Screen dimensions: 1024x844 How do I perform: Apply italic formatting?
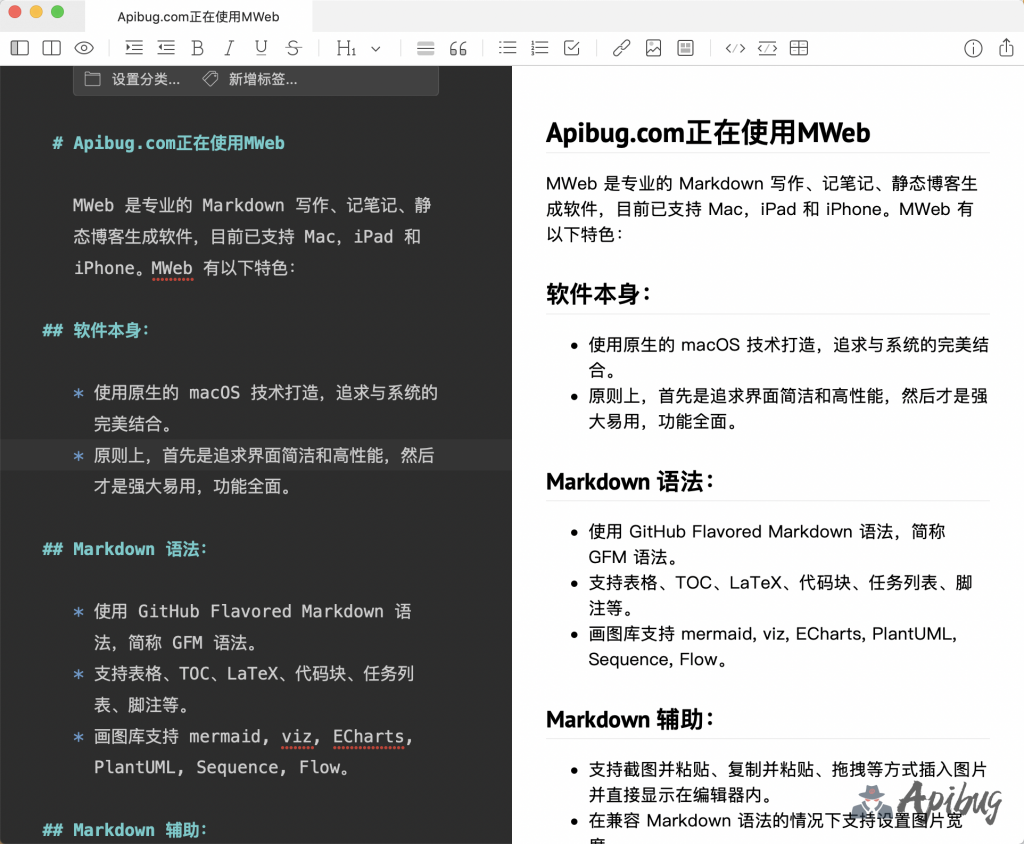tap(229, 48)
